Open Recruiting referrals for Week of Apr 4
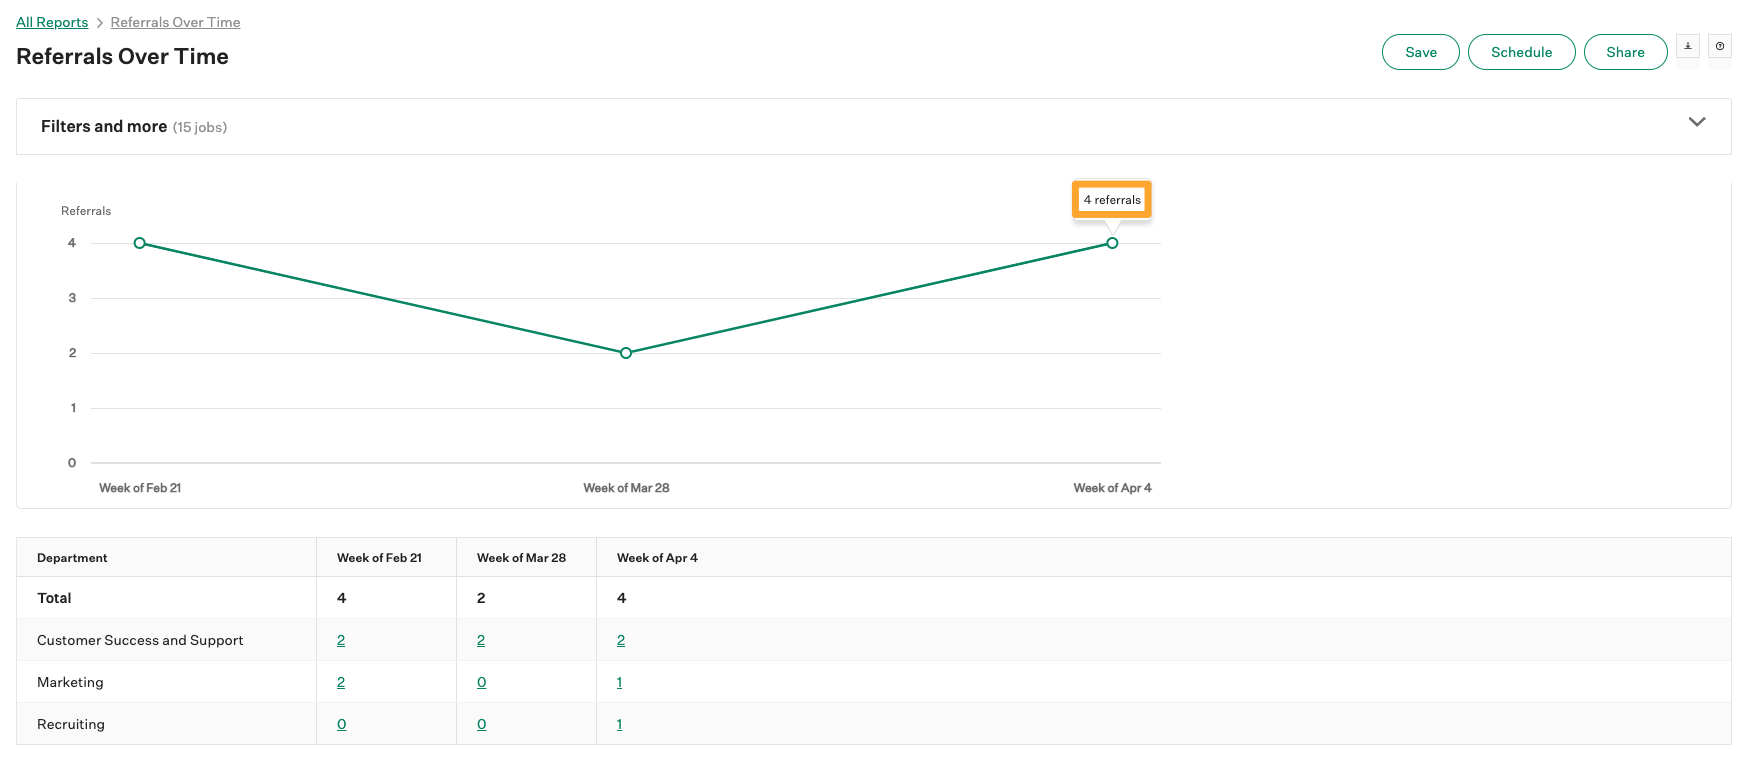 [x=620, y=724]
